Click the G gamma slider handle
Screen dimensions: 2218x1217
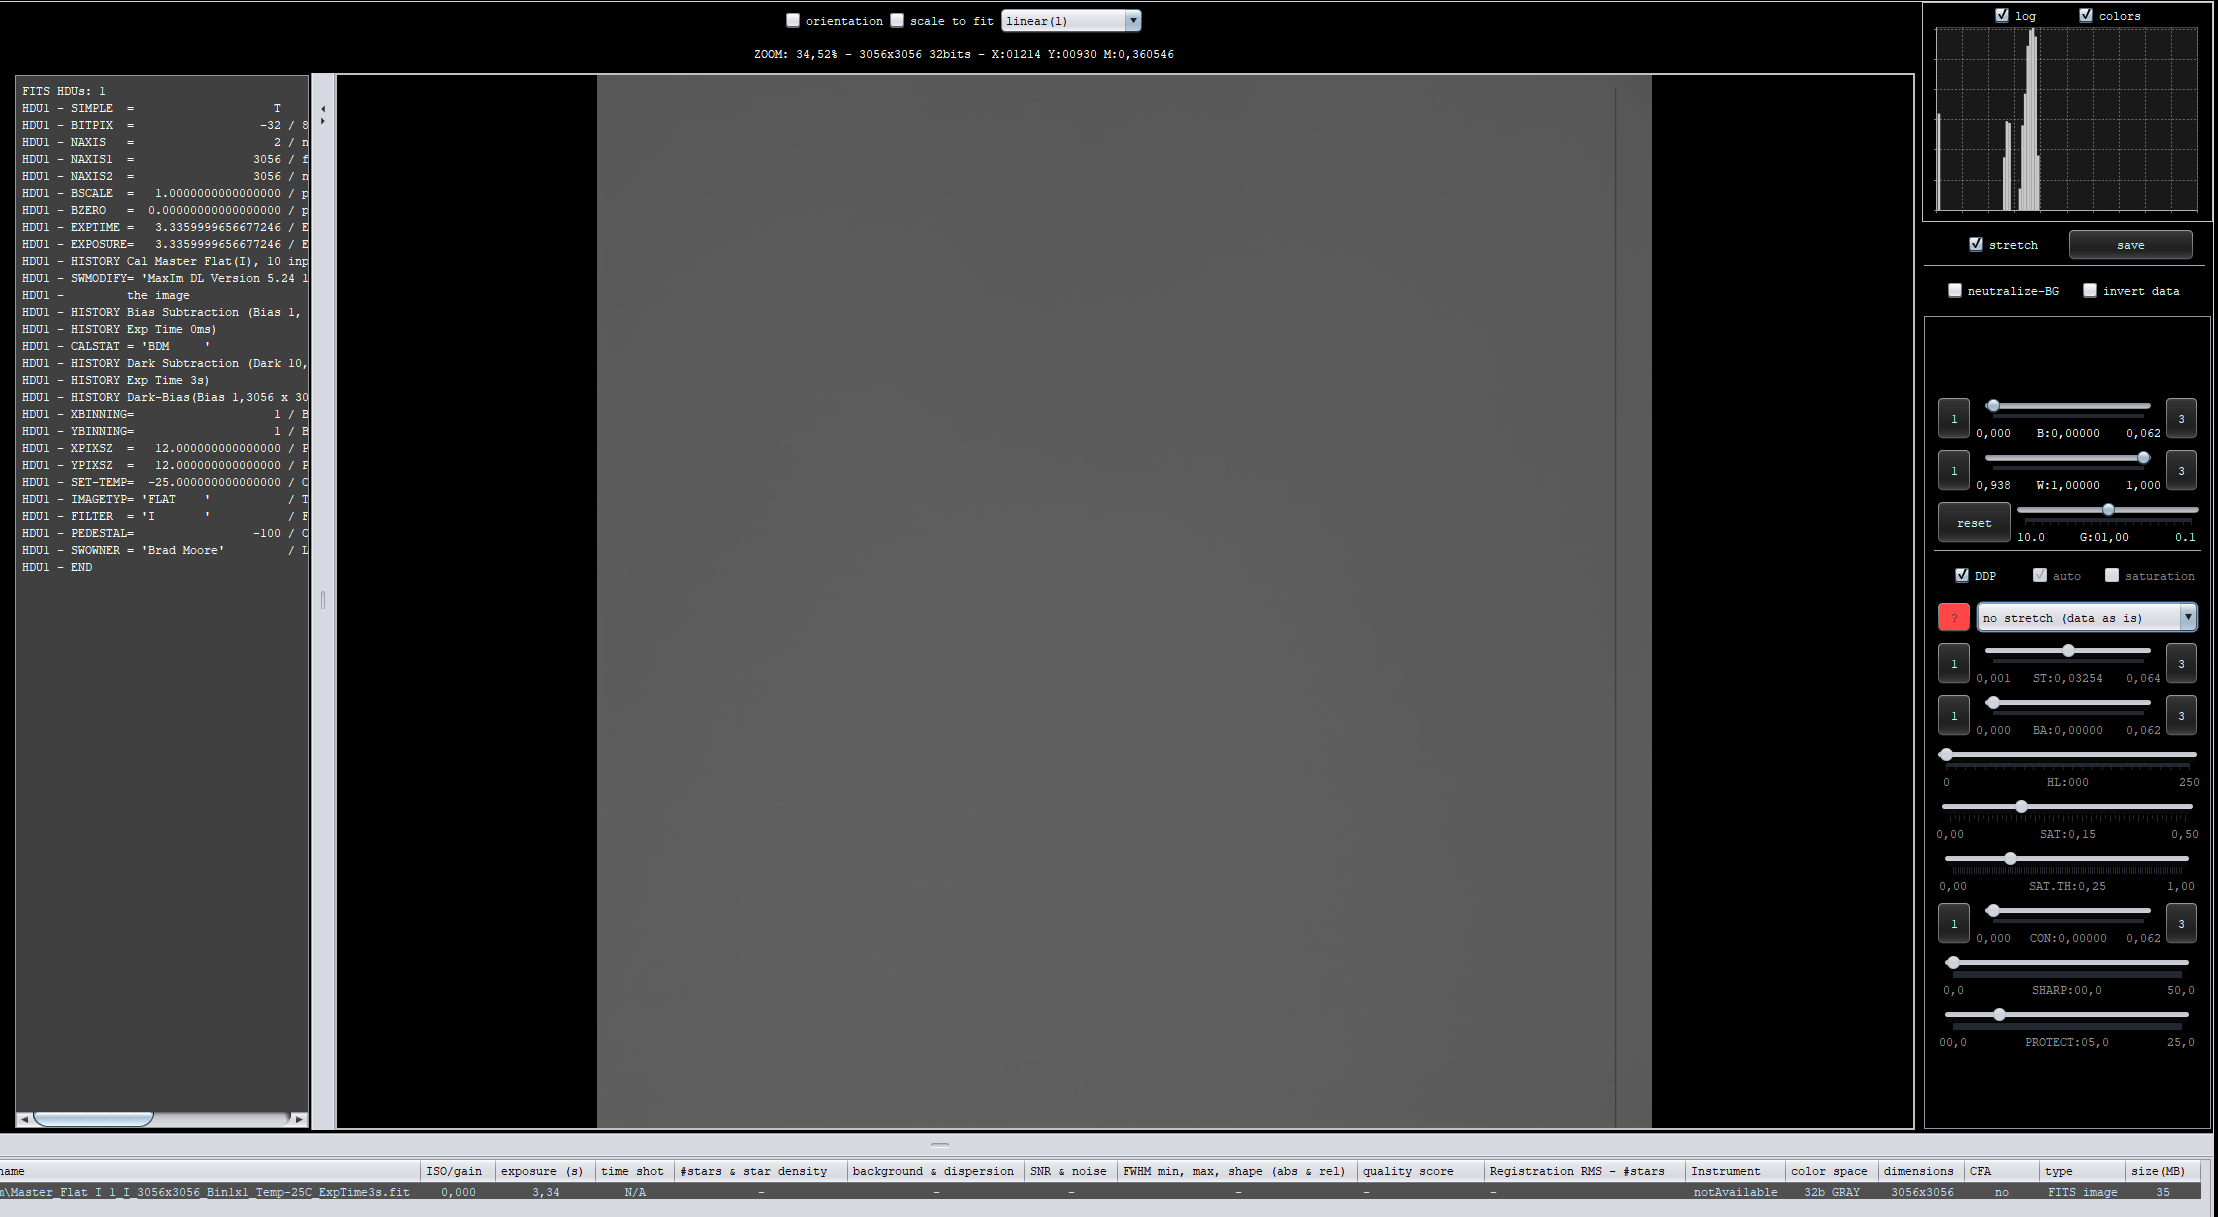pyautogui.click(x=2108, y=510)
